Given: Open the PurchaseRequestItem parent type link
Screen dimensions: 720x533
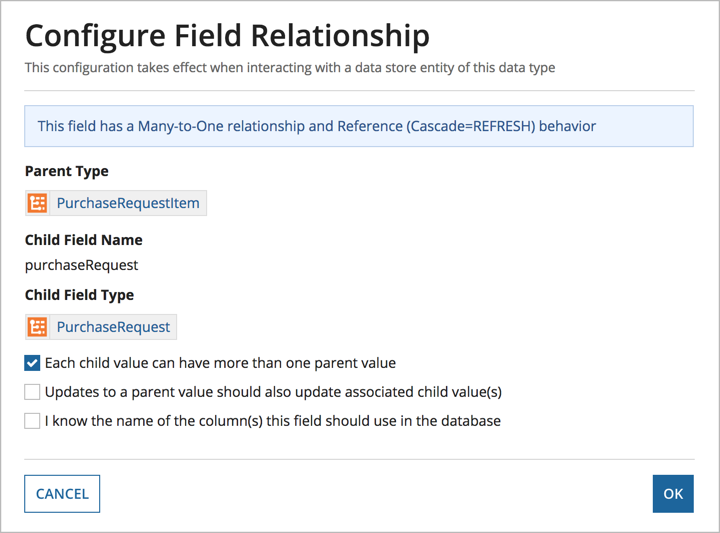Looking at the screenshot, I should [128, 203].
